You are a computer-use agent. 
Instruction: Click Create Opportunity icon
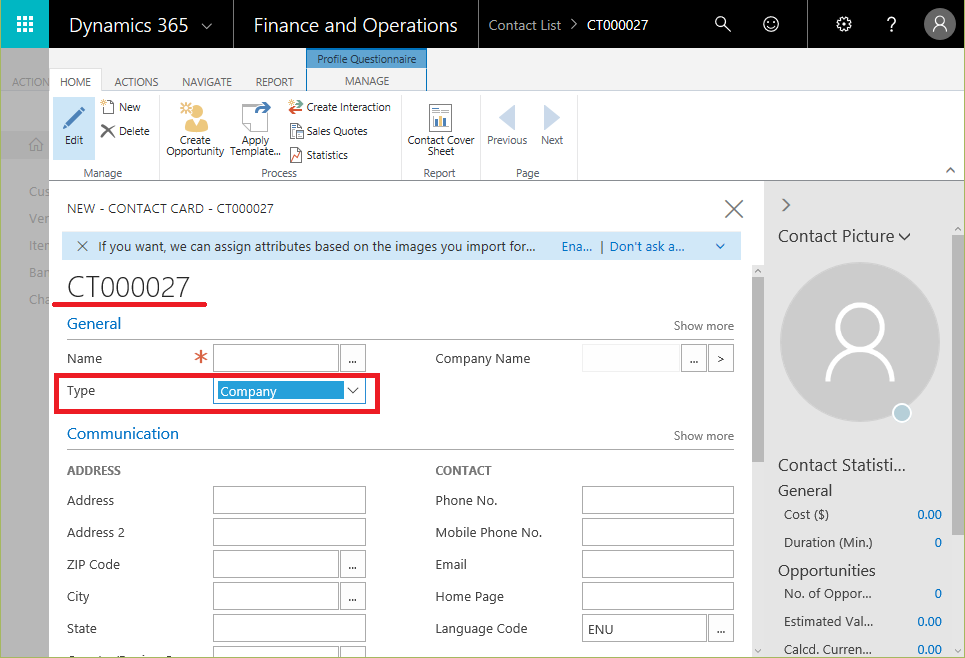click(195, 129)
